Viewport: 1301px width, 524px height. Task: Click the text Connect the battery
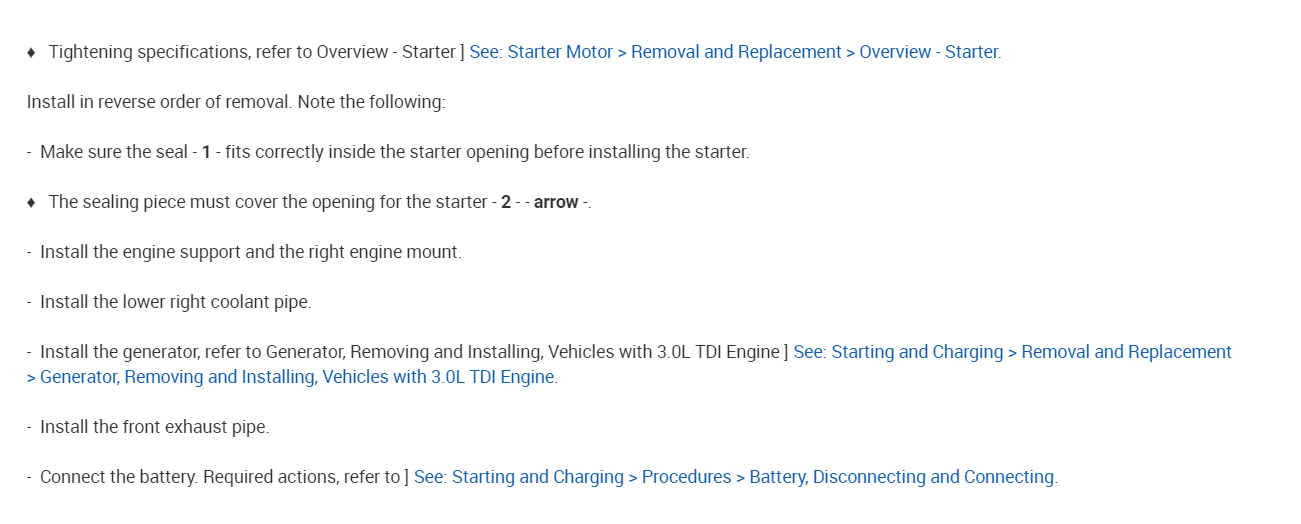point(118,477)
